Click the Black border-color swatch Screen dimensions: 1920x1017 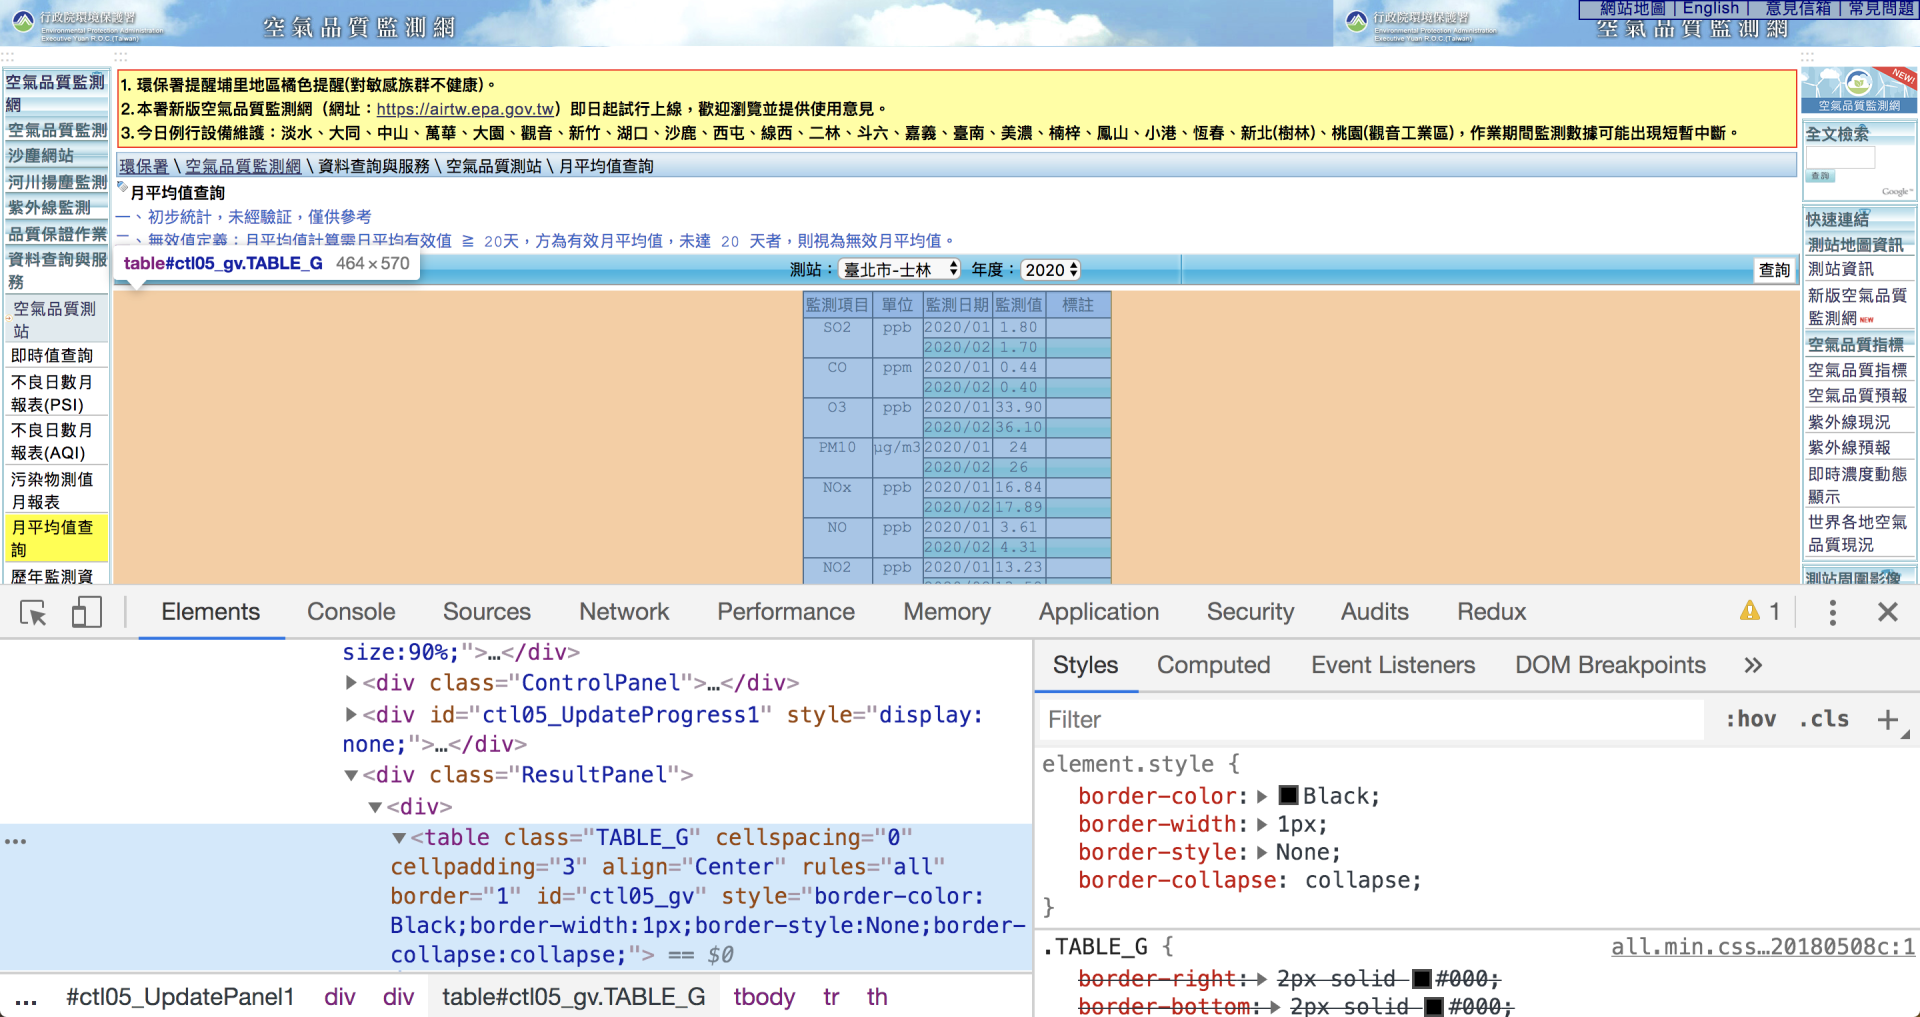point(1288,795)
